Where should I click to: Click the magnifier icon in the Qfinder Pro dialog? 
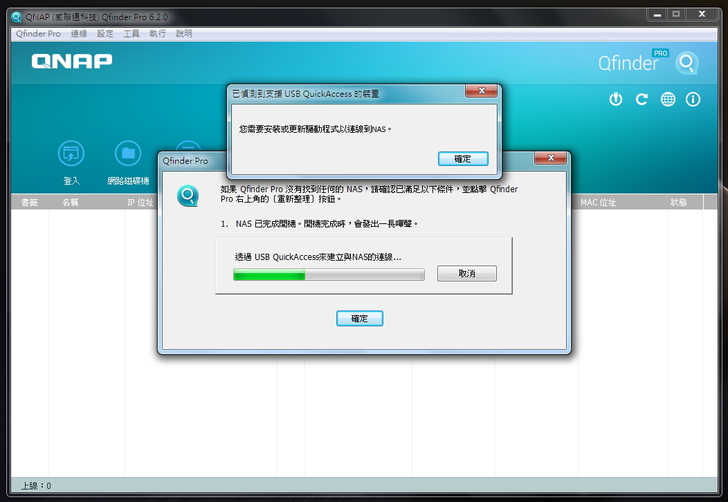[188, 196]
